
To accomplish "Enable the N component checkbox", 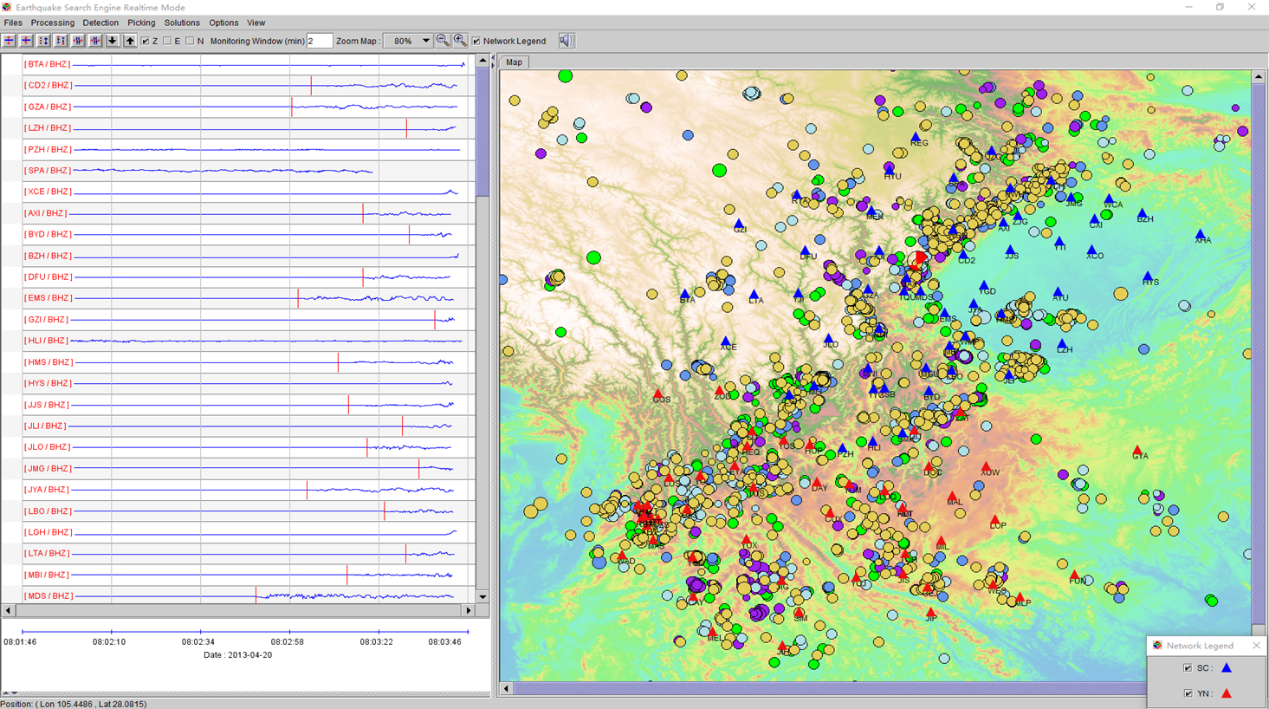I will tap(190, 41).
